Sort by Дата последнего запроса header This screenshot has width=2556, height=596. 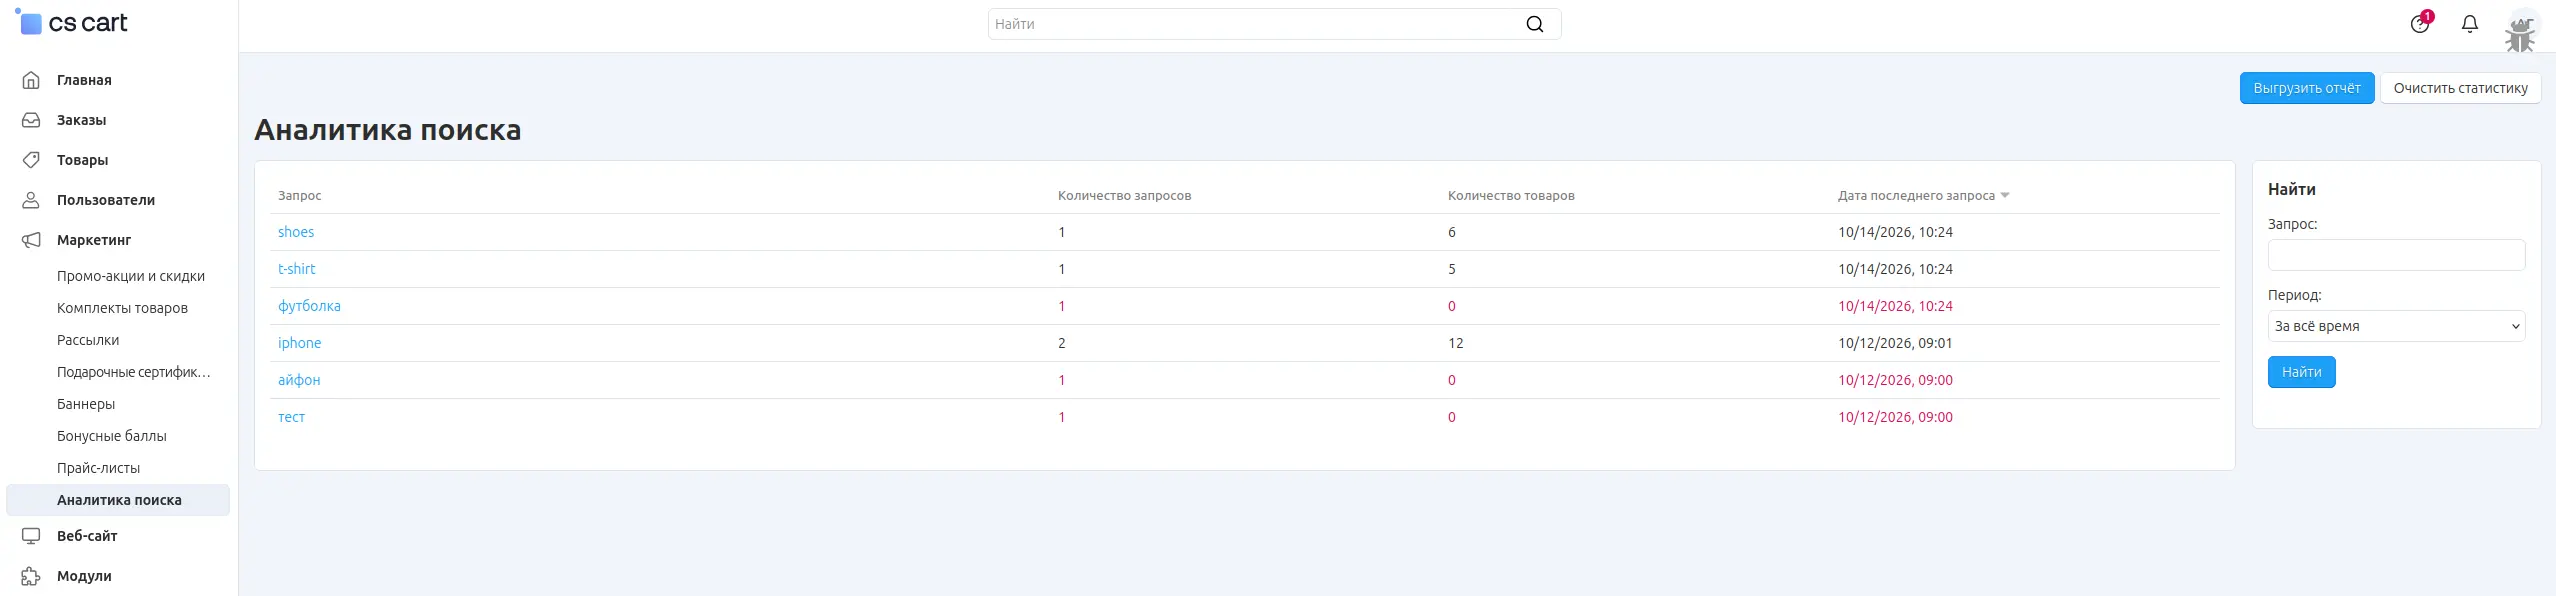(1916, 196)
